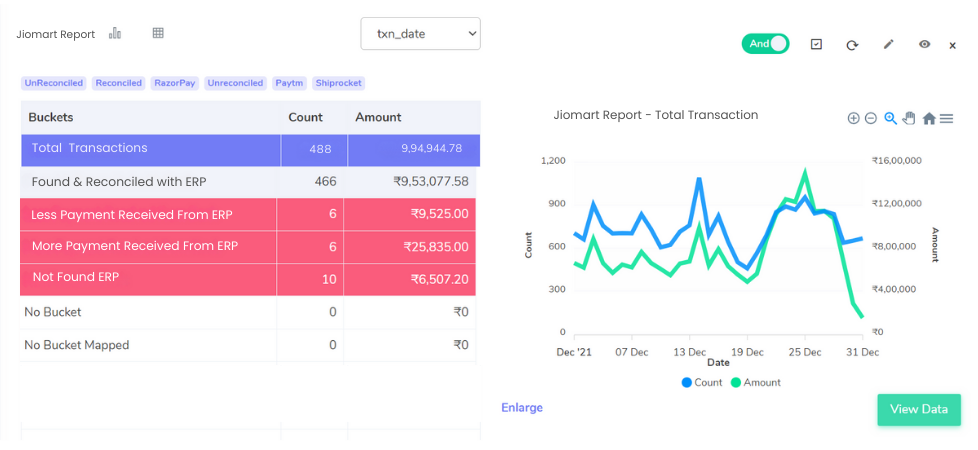Select the No Bucket row
The width and height of the screenshot is (978, 450).
(248, 313)
